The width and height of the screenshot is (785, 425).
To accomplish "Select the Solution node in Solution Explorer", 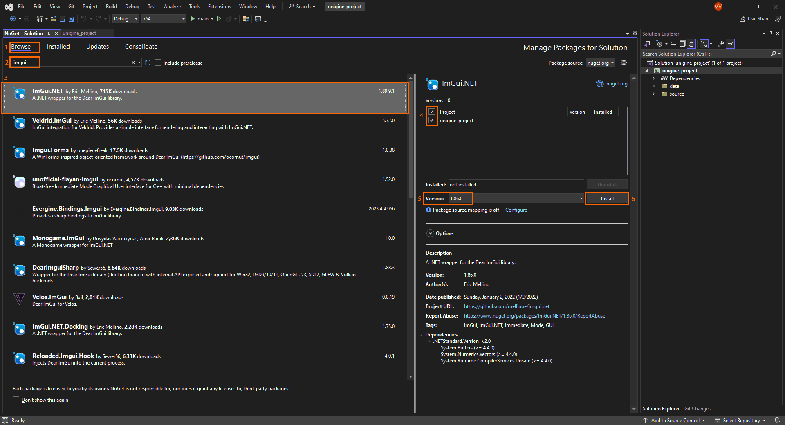I will (x=694, y=63).
